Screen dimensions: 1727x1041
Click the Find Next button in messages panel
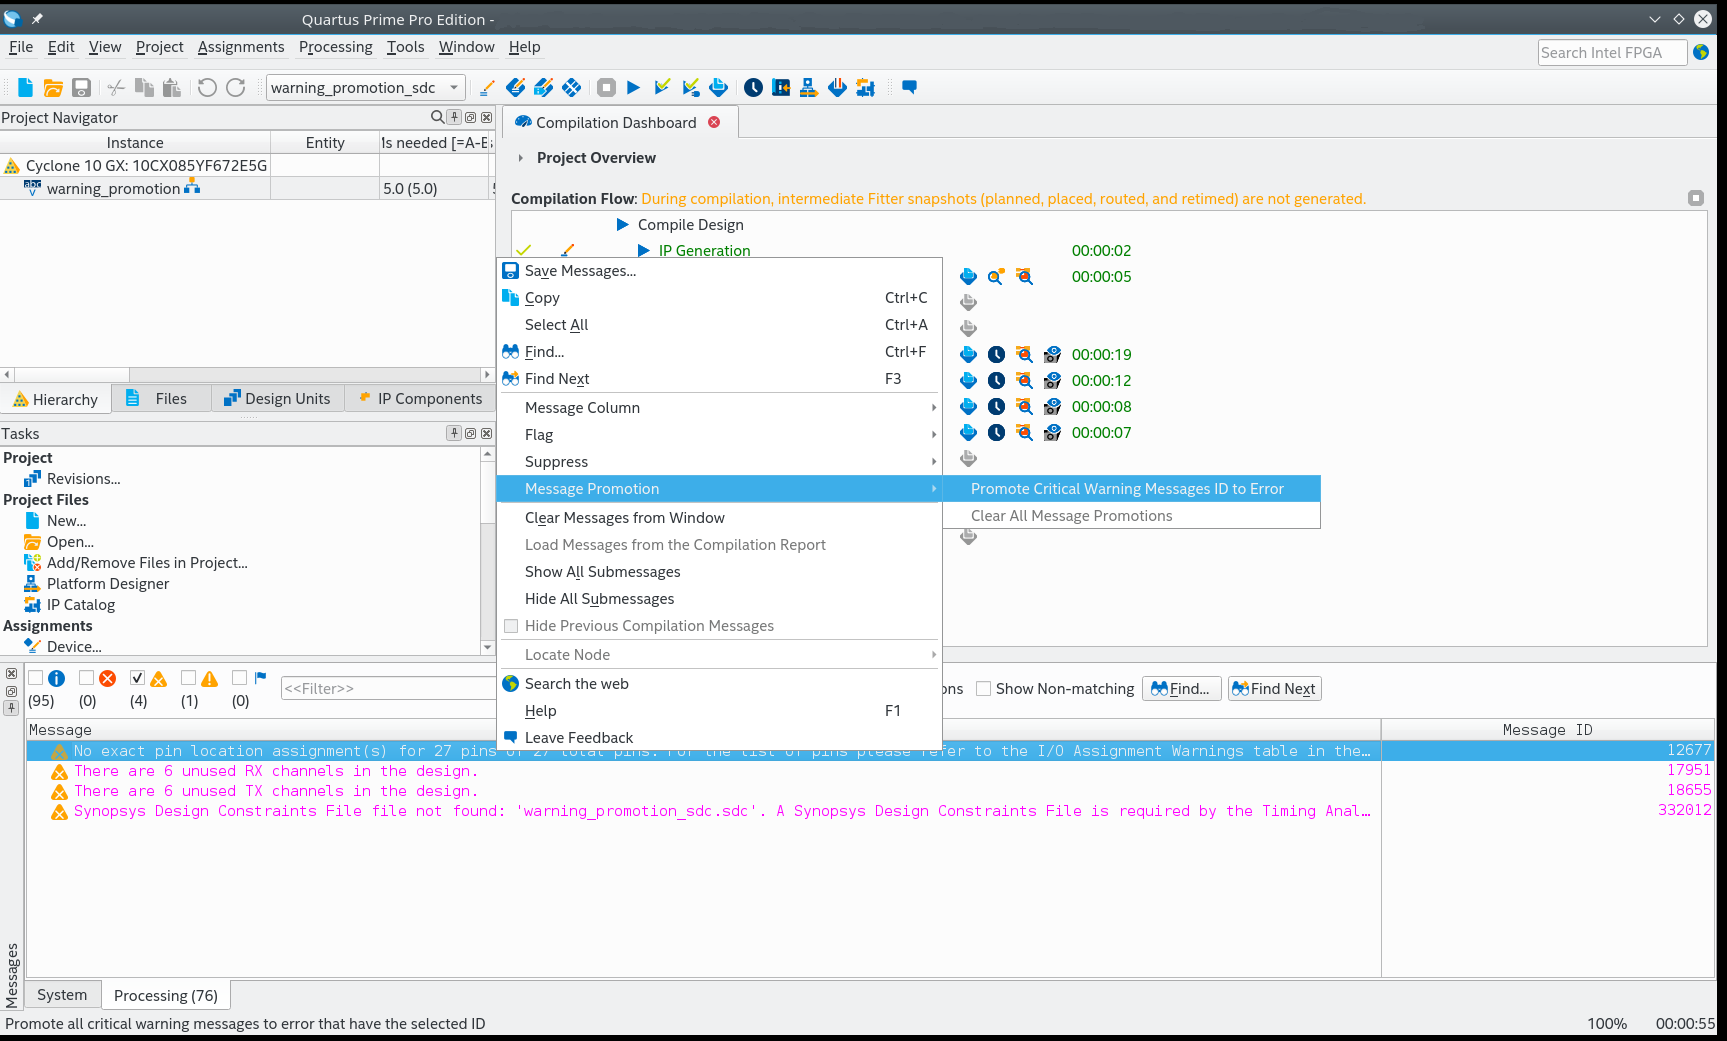[x=1274, y=689]
